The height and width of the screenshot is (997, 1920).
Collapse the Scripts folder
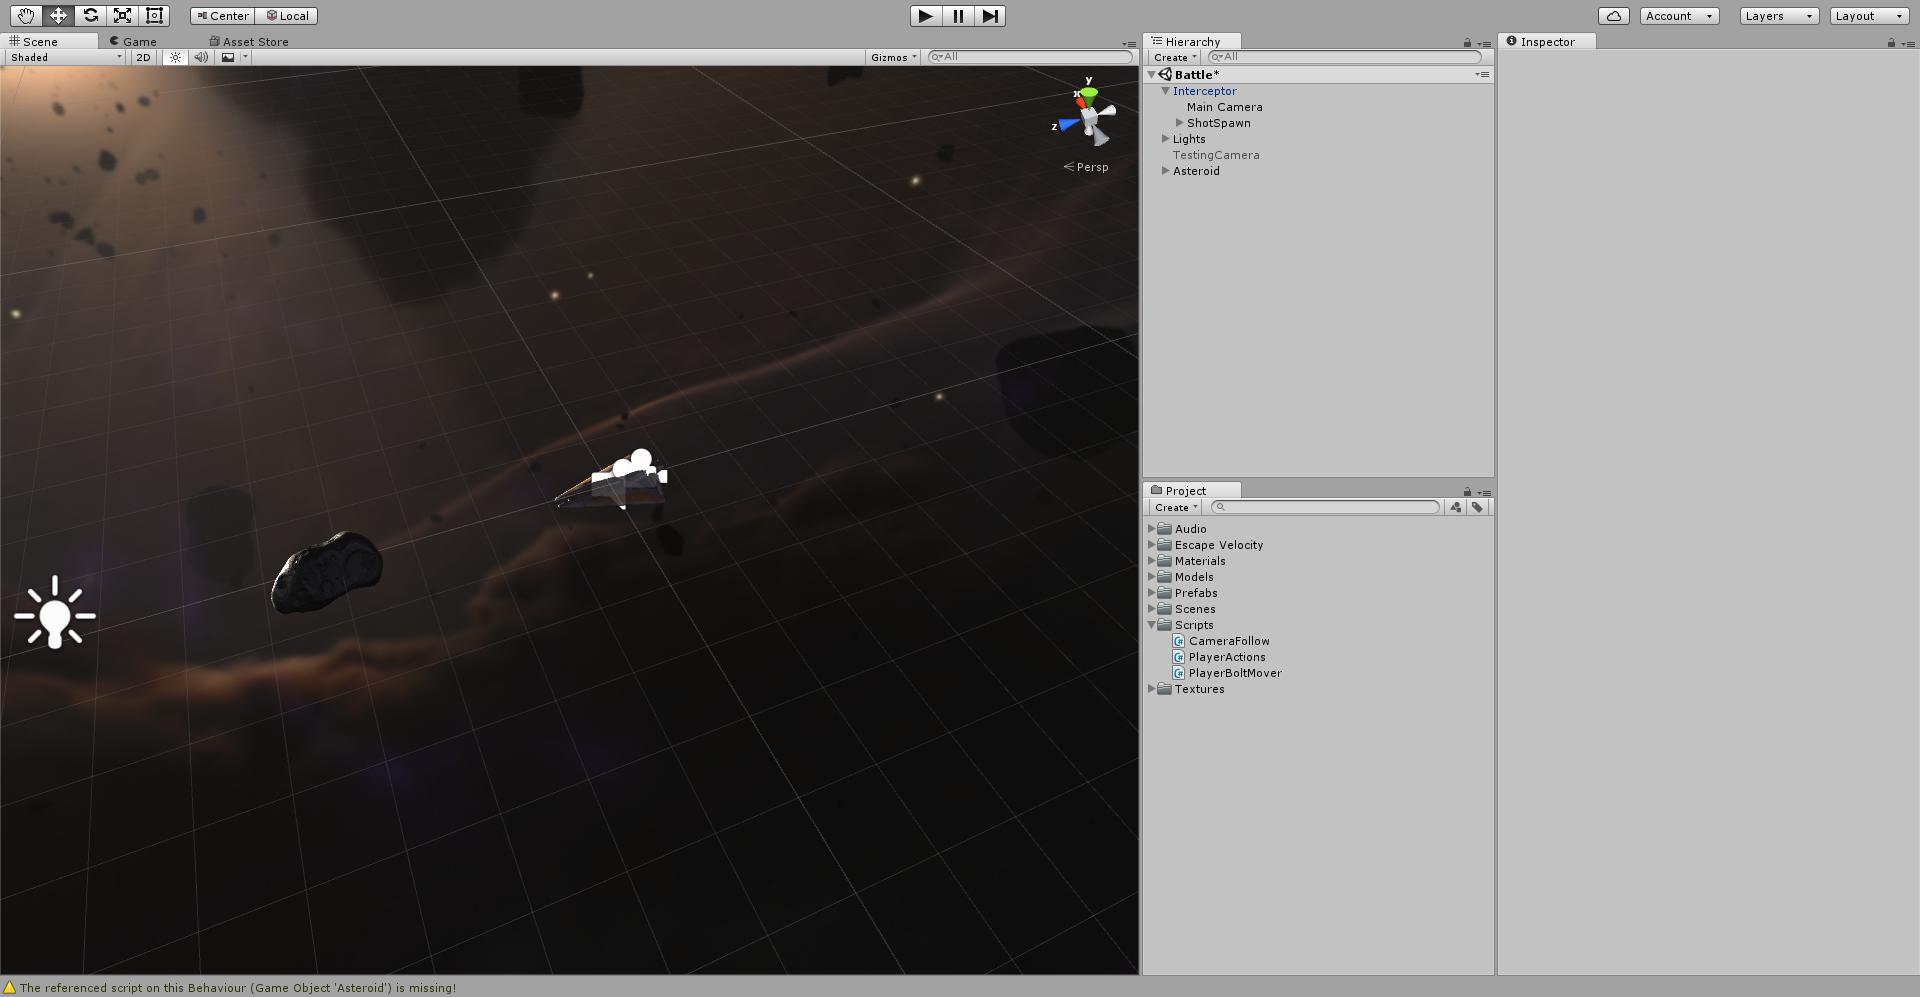(x=1151, y=625)
